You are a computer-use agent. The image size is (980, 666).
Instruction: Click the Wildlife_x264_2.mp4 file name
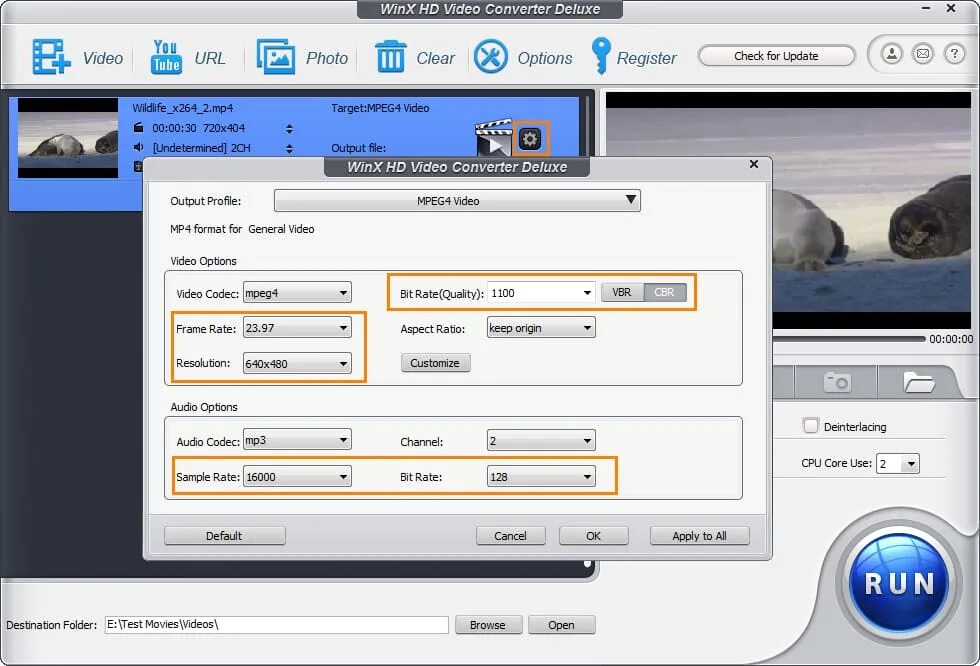(x=182, y=108)
